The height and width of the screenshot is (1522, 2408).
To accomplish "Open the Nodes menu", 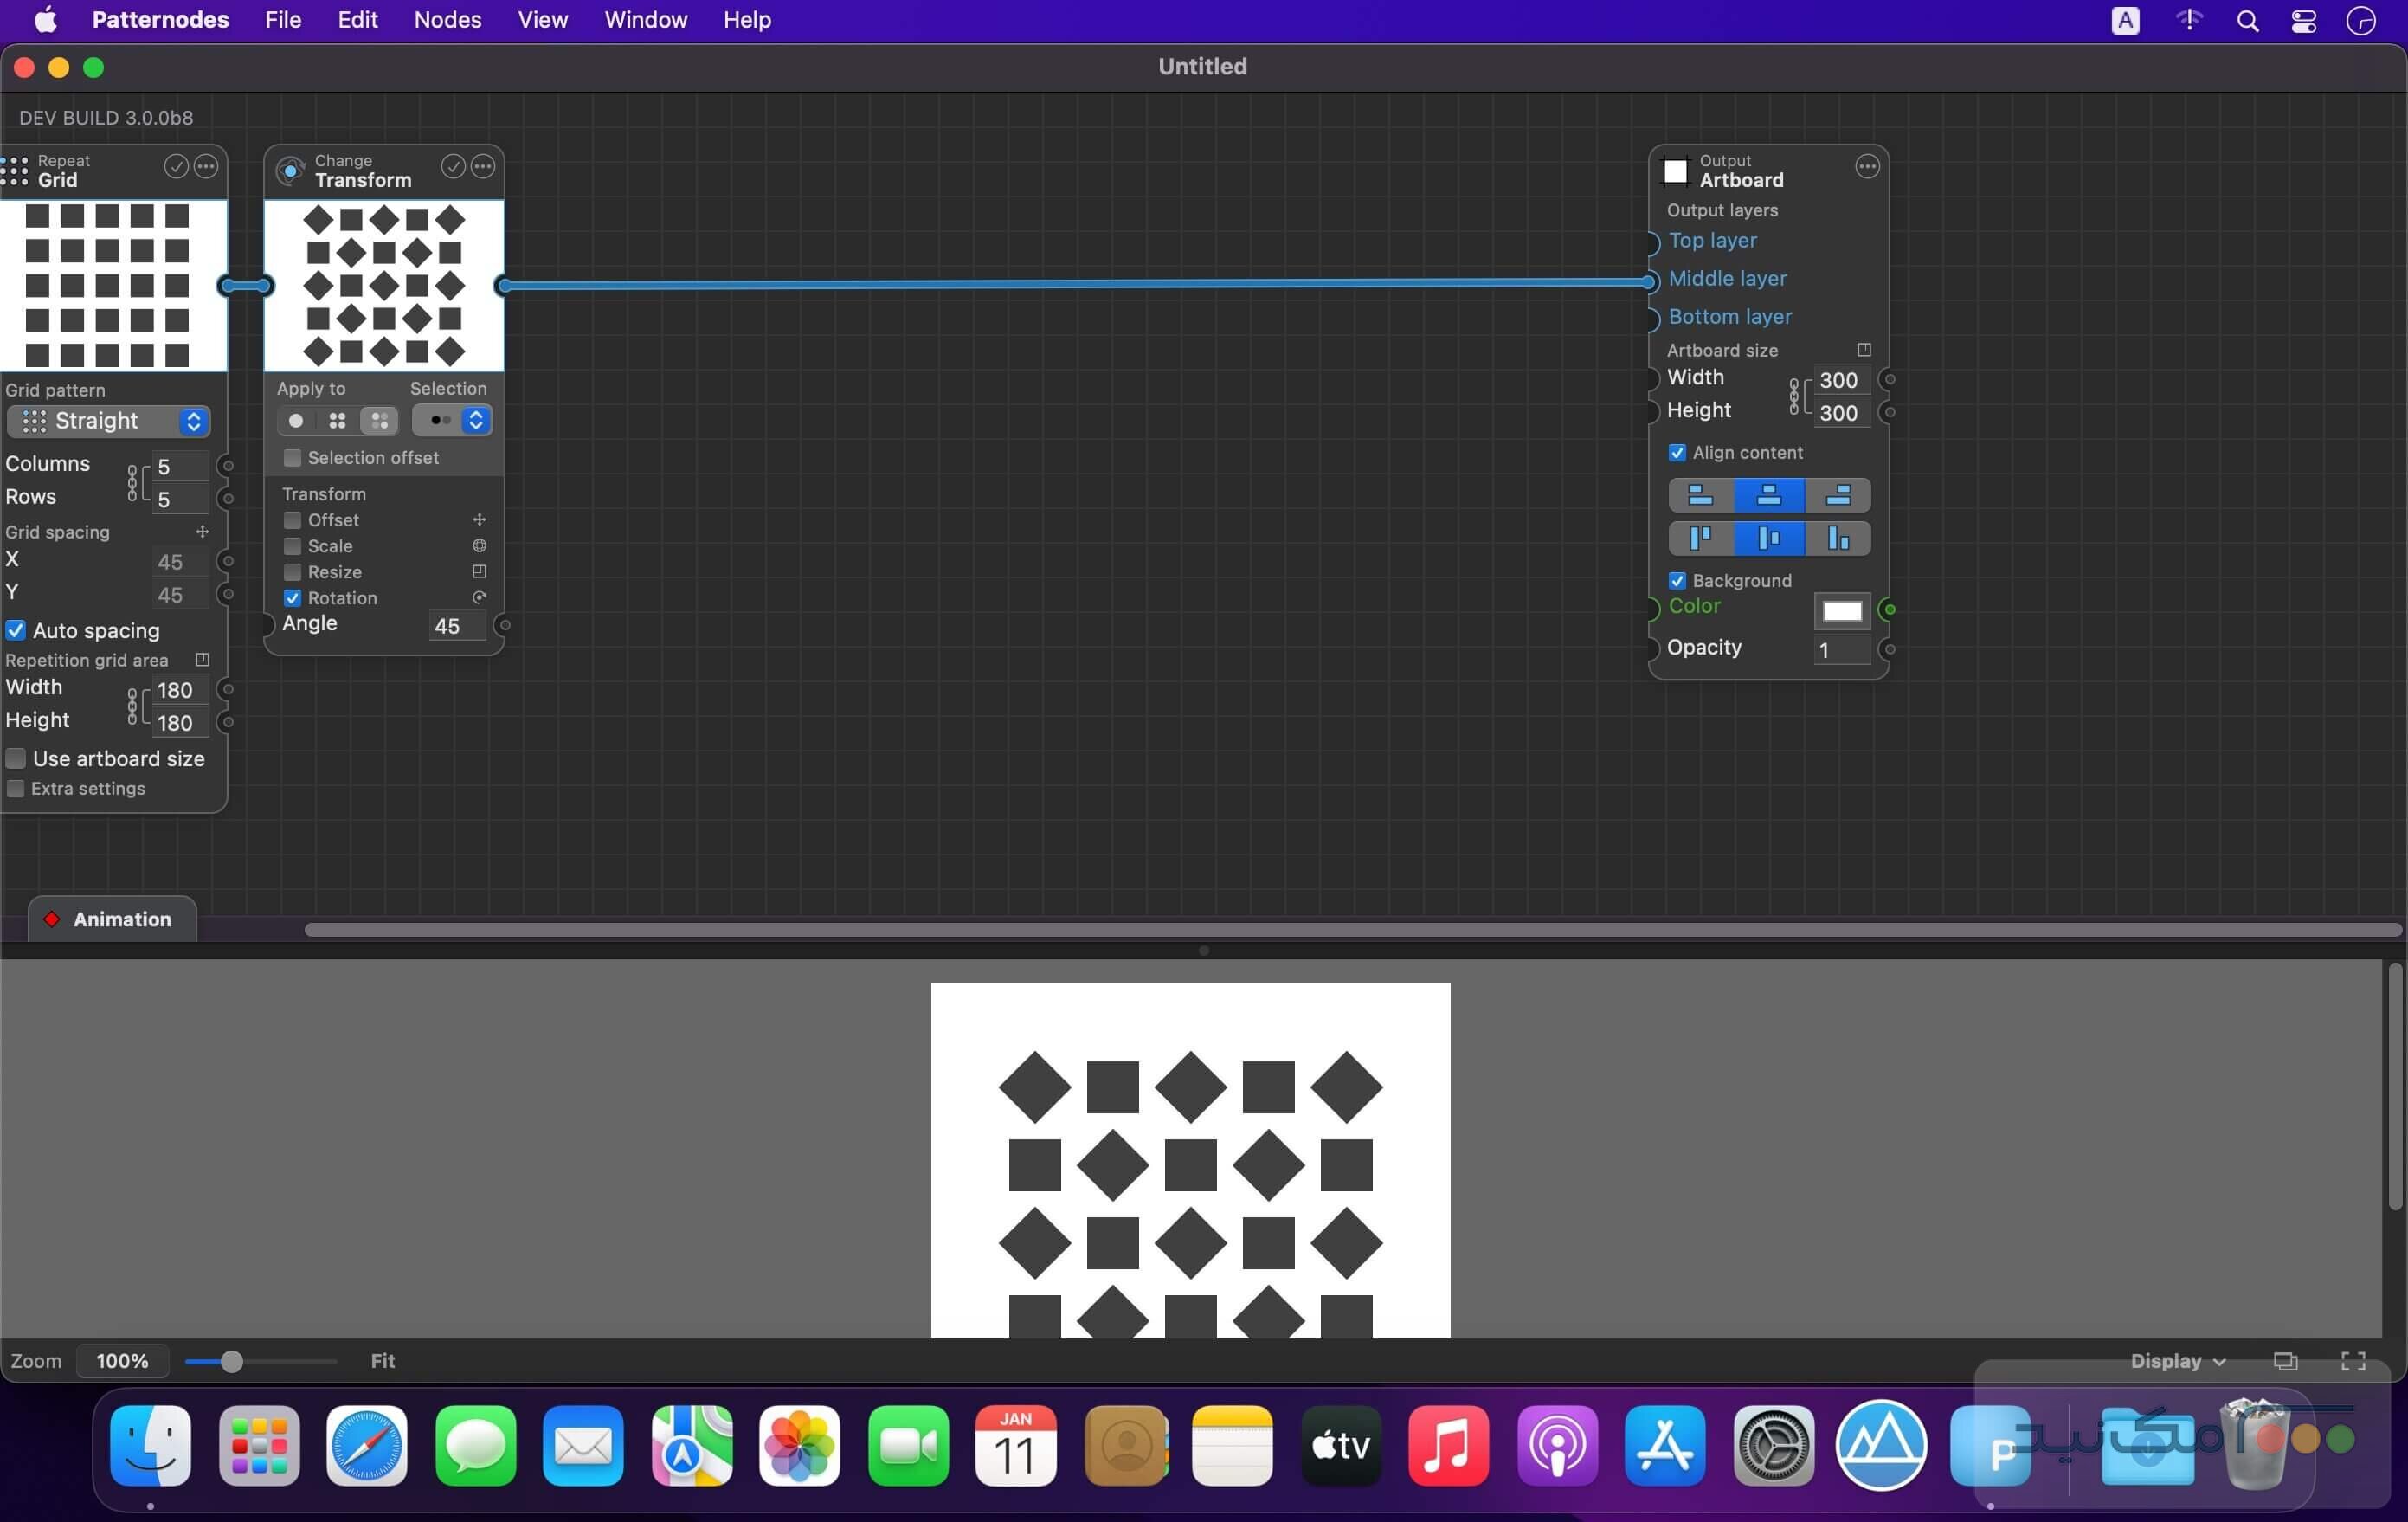I will pyautogui.click(x=447, y=20).
